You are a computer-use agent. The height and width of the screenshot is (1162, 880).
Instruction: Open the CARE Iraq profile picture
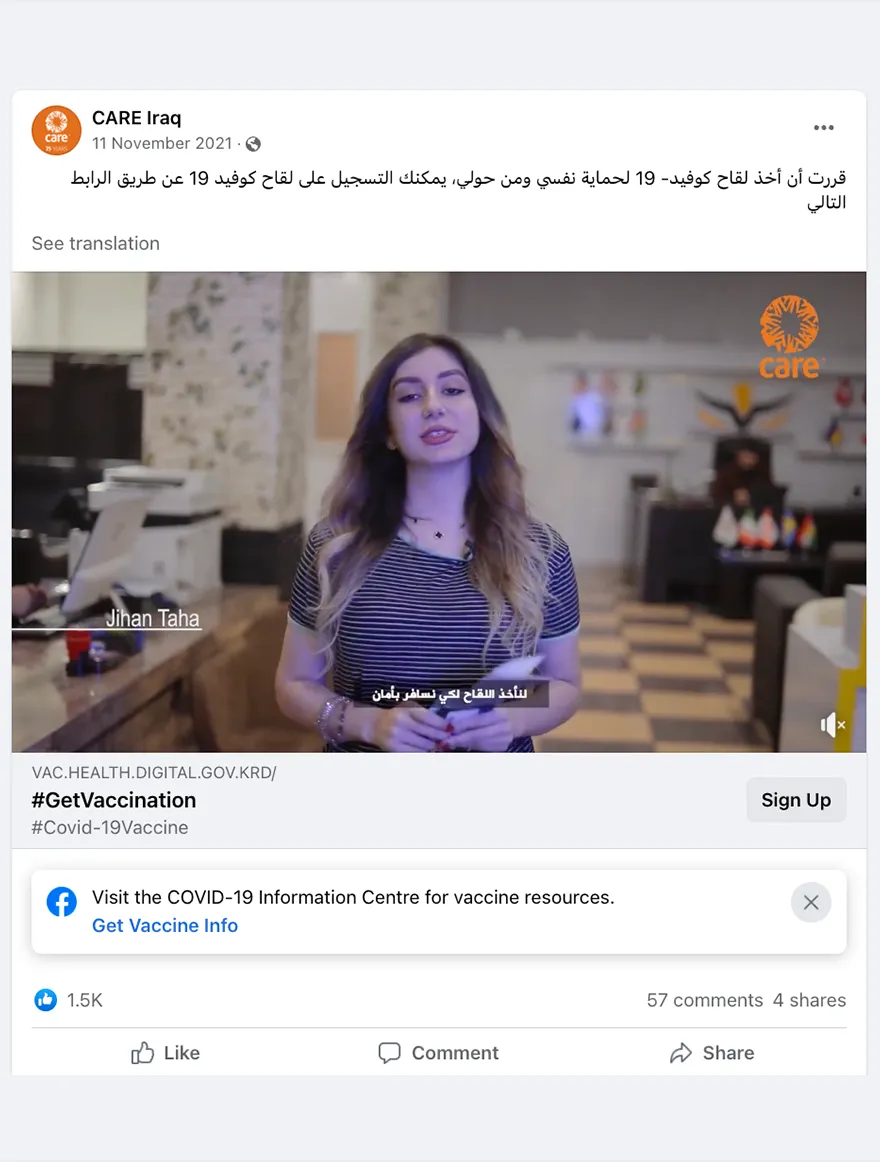tap(56, 130)
